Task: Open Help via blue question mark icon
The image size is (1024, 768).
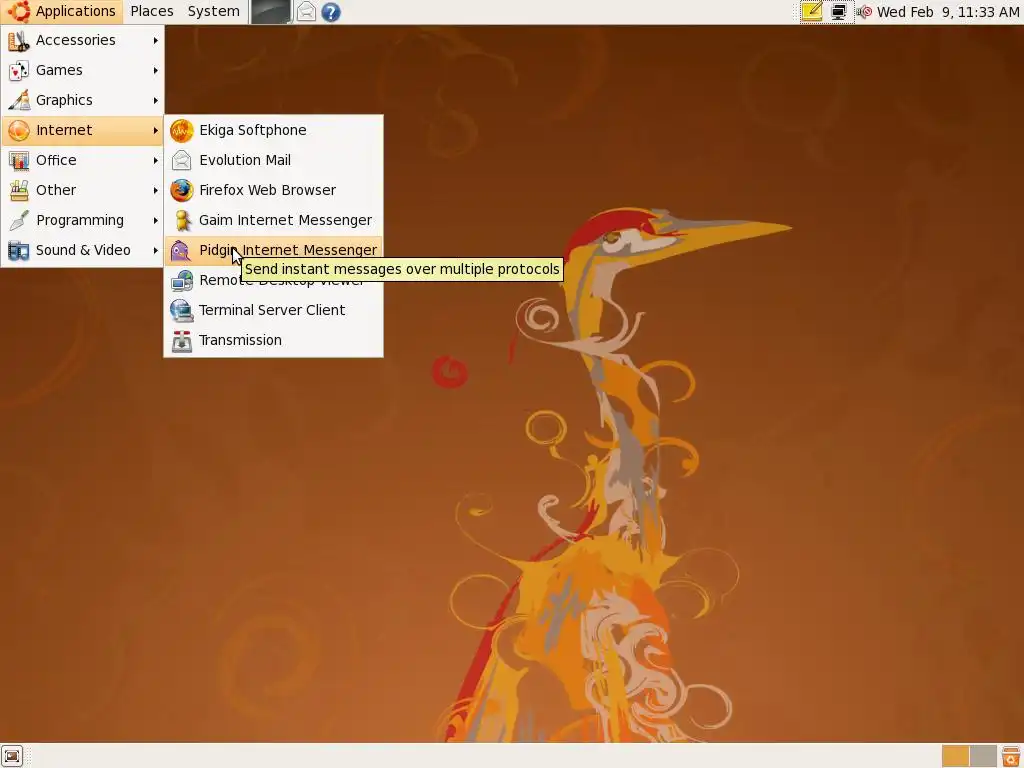Action: tap(331, 12)
